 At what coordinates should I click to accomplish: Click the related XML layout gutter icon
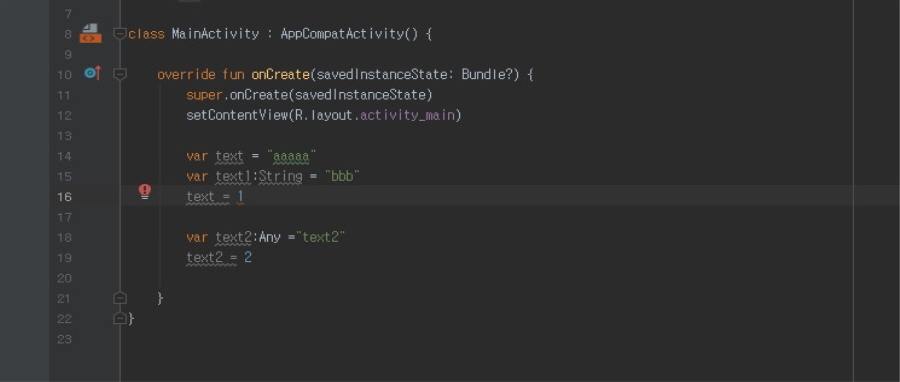[90, 33]
